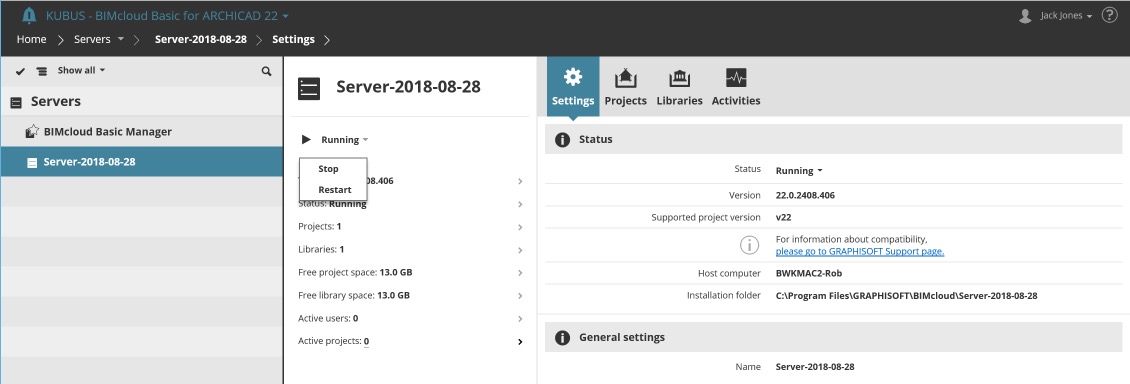Expand the Free library space row chevron

(x=520, y=296)
